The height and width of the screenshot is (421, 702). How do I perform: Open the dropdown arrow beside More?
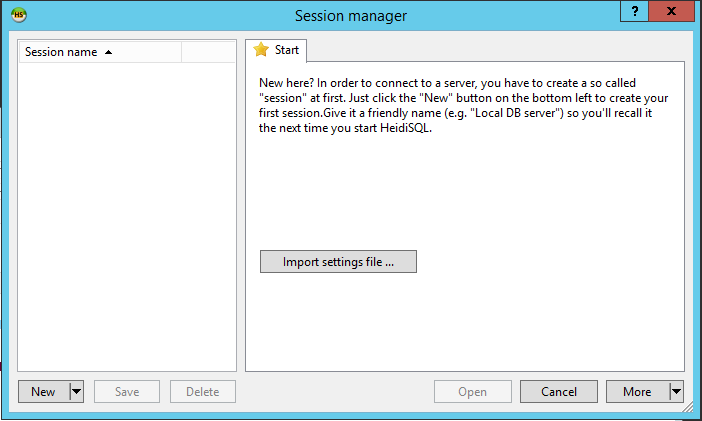coord(676,392)
